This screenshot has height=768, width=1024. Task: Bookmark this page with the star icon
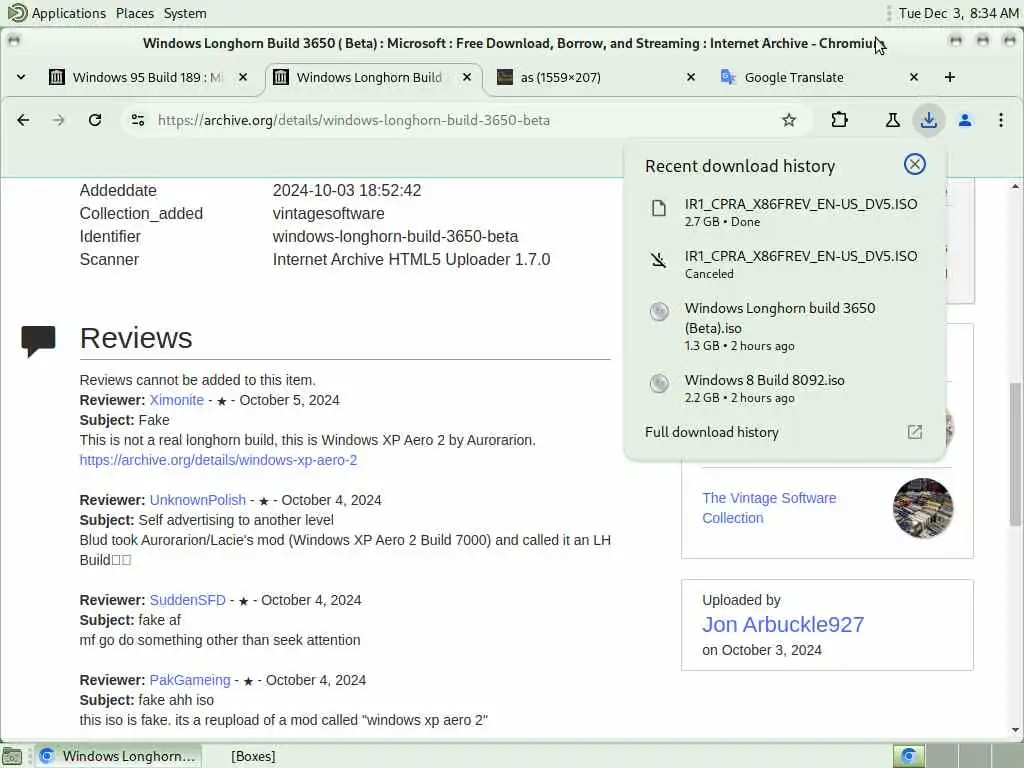(x=789, y=120)
